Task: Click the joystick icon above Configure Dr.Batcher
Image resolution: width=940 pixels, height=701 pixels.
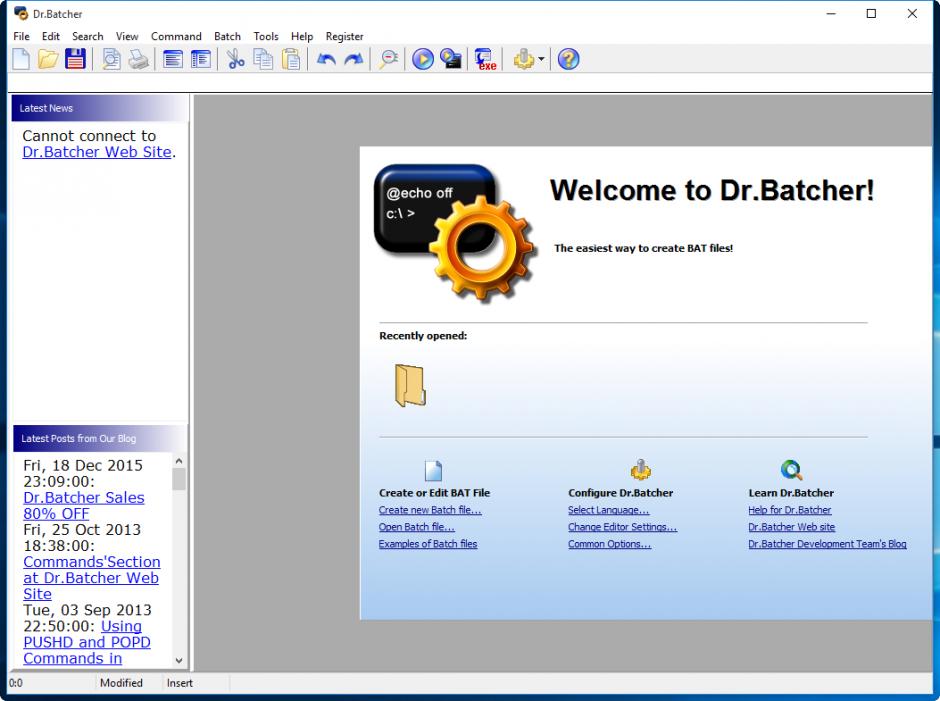Action: pos(640,470)
